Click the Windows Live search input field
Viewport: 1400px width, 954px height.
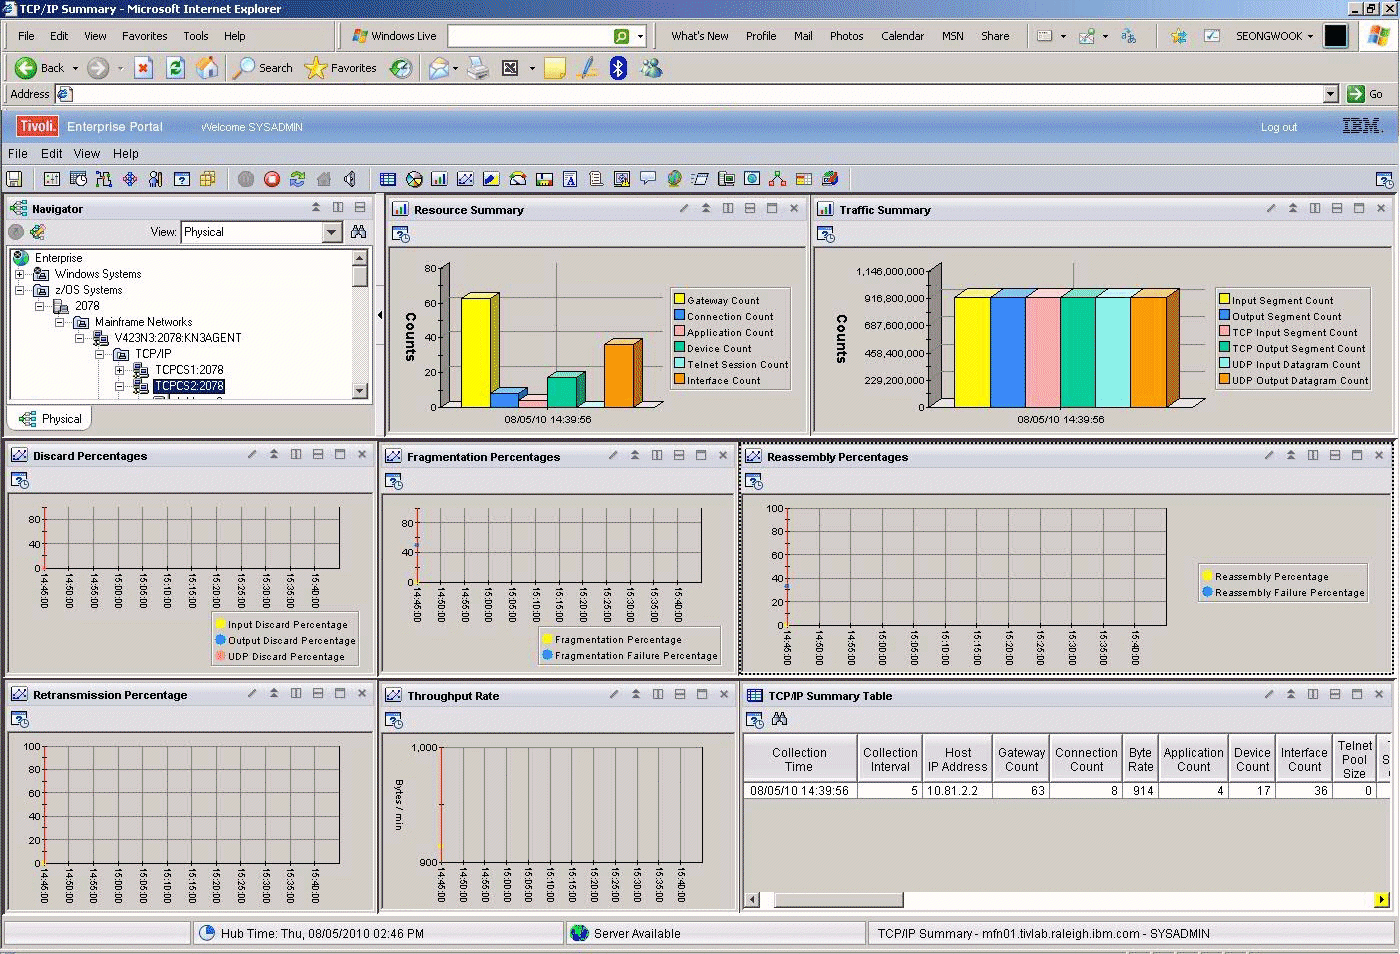coord(531,36)
